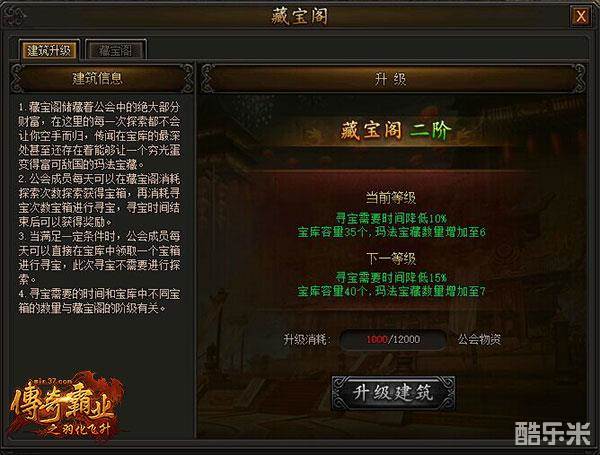Open the 藏宝阁 tab
The width and height of the screenshot is (600, 455).
(x=116, y=50)
